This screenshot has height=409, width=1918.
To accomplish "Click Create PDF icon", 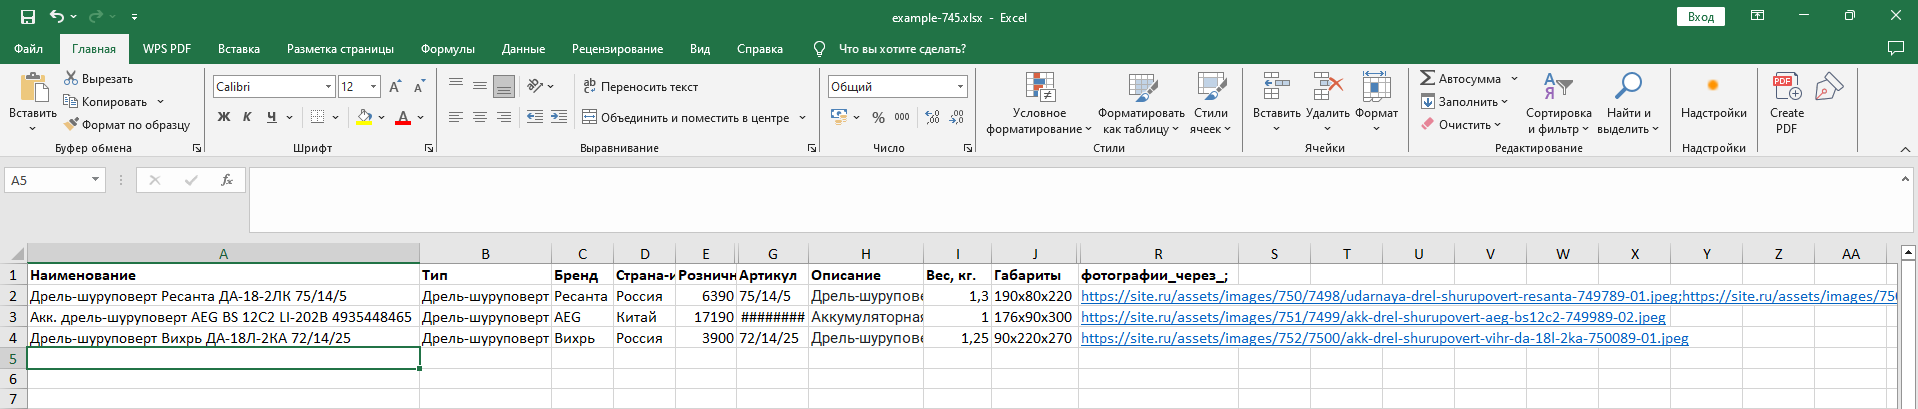I will (1786, 103).
